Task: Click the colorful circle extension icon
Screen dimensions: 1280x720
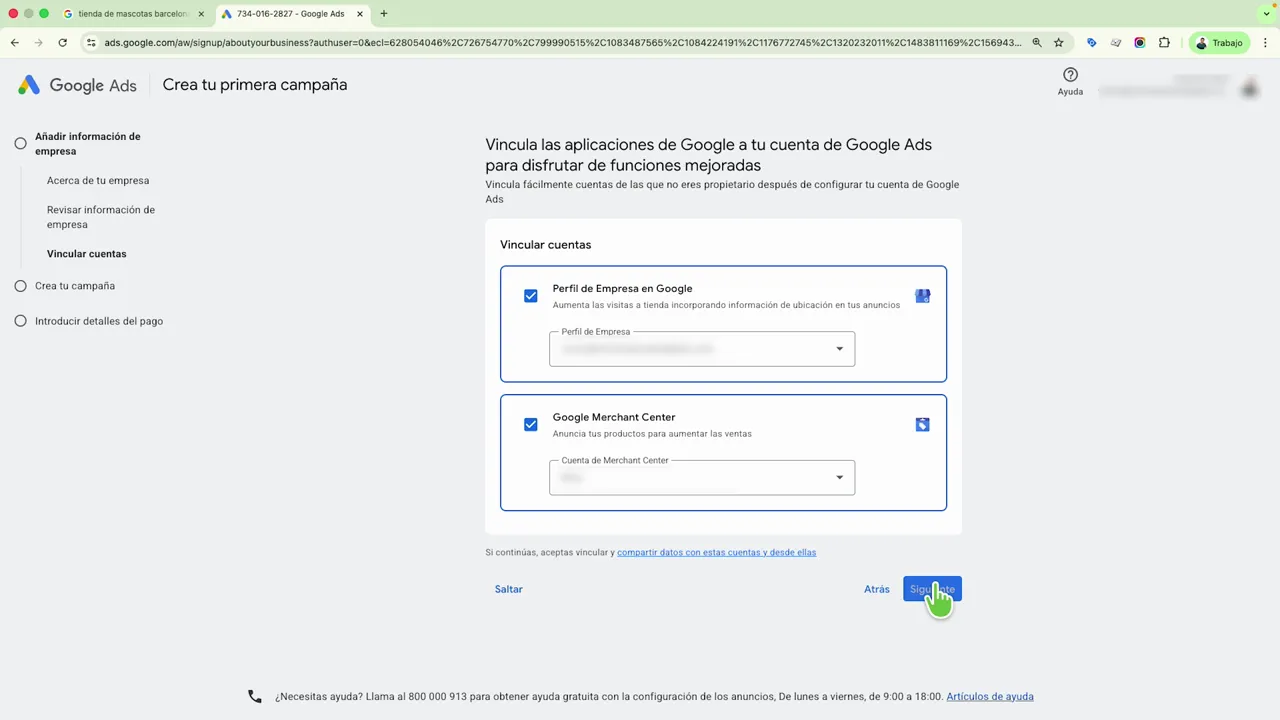Action: click(x=1139, y=43)
